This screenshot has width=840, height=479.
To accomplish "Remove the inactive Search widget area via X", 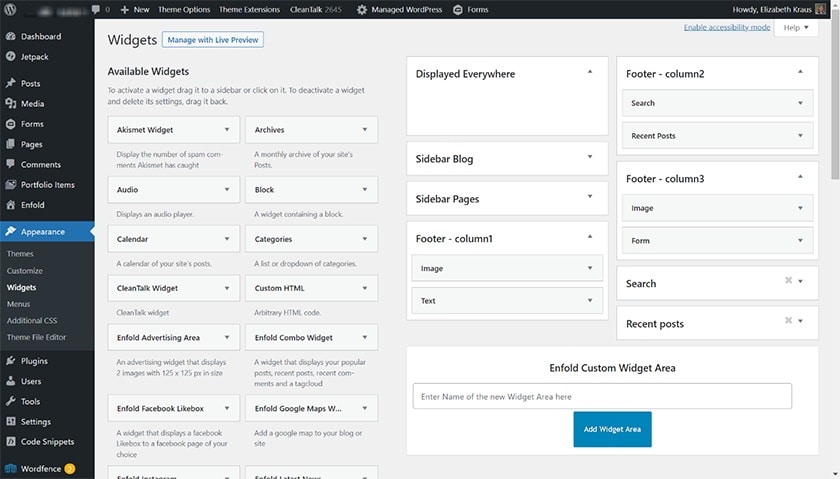I will click(x=788, y=280).
